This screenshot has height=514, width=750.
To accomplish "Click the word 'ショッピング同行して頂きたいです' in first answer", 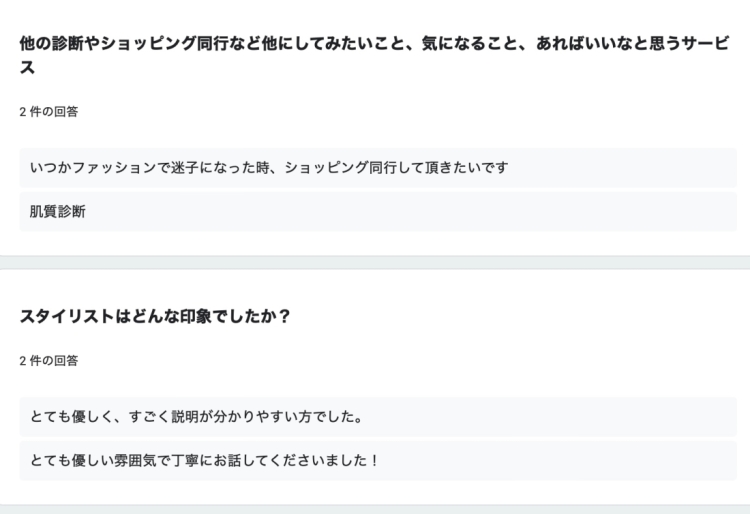I will click(396, 168).
